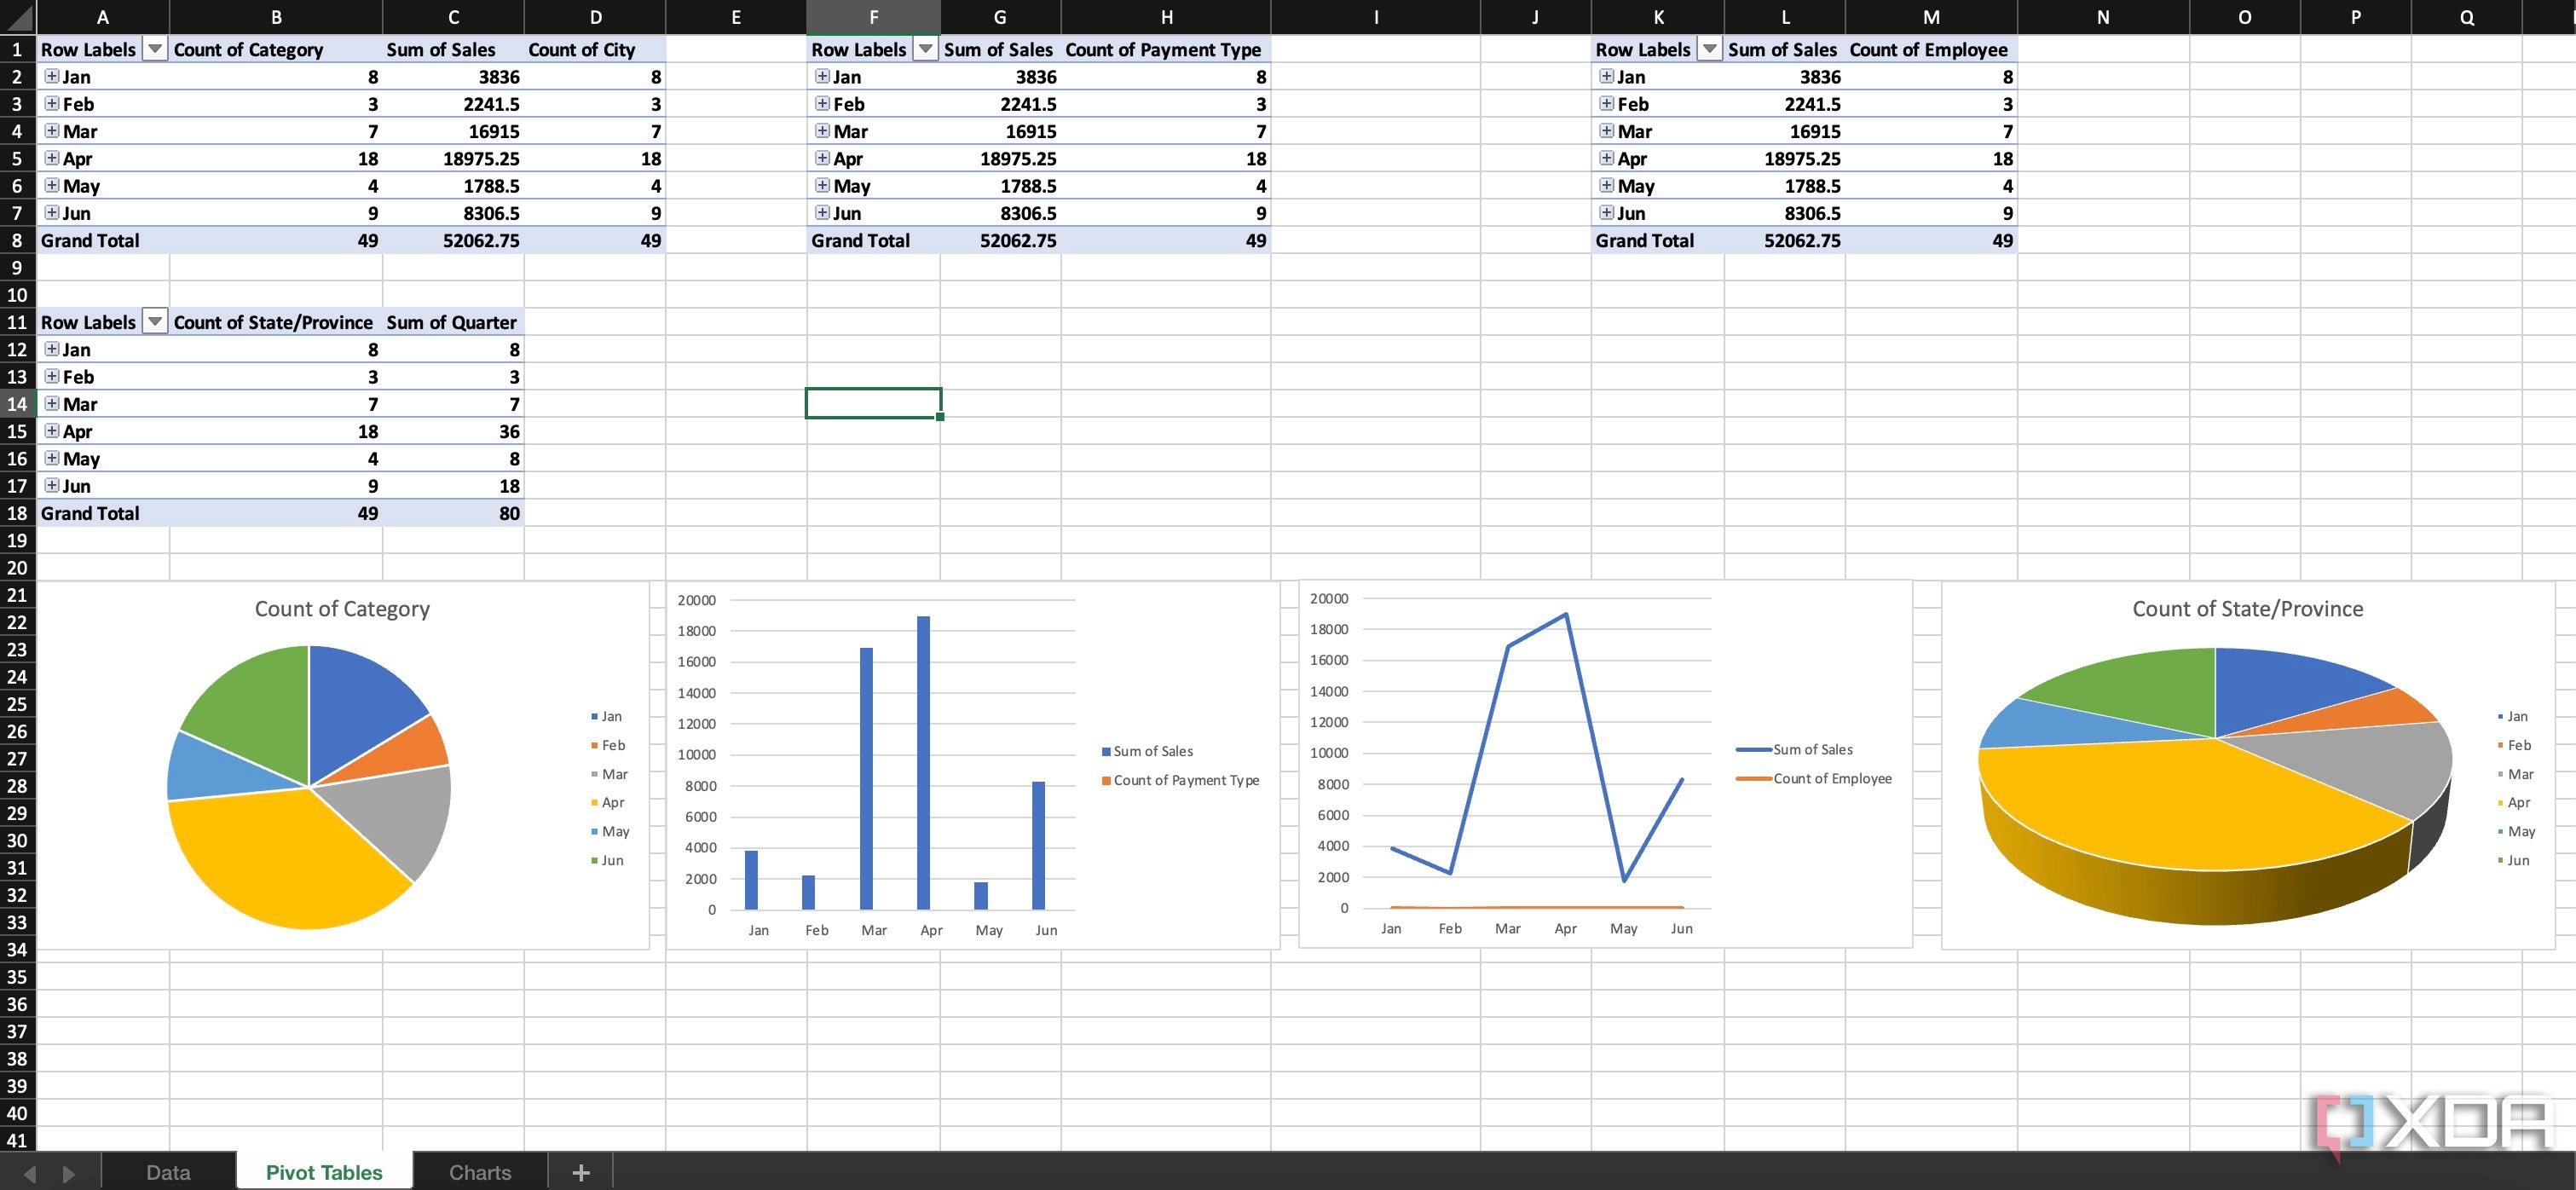Select cell showing 80 in Sum of Quarter total
Viewport: 2576px width, 1190px height.
pos(453,513)
